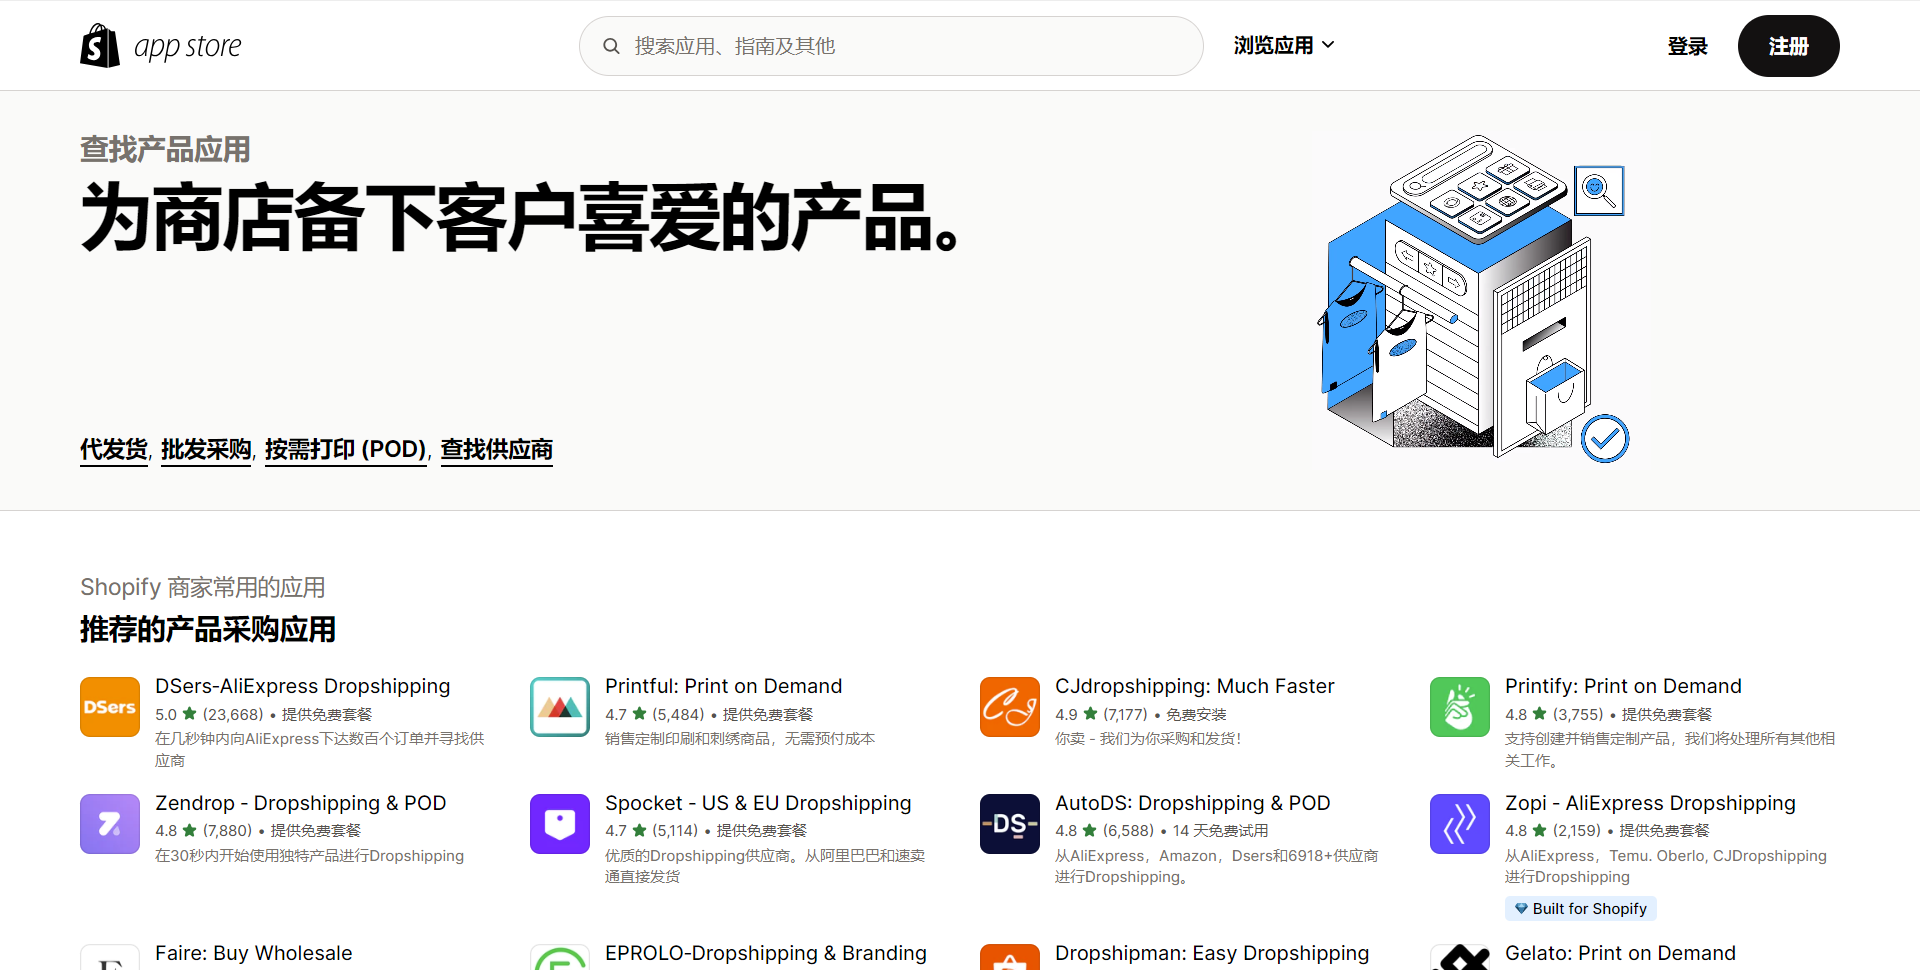Type in the 搜索应用 search field
The width and height of the screenshot is (1920, 970).
[x=900, y=46]
